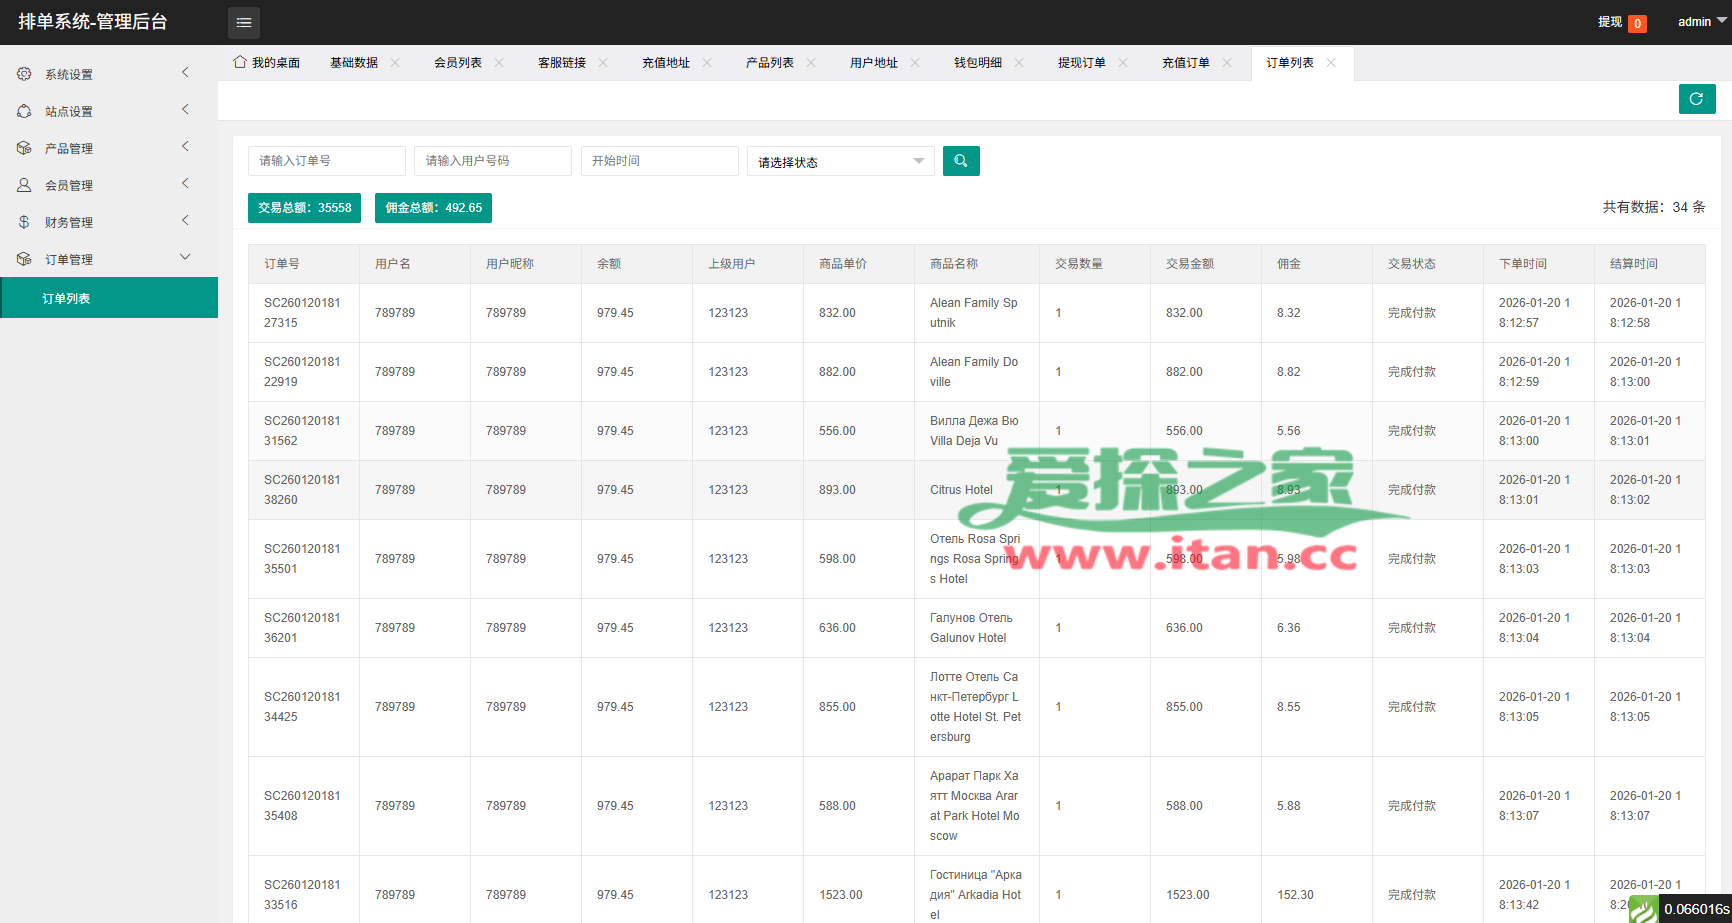Close the 订单列表 tab

coord(1331,63)
